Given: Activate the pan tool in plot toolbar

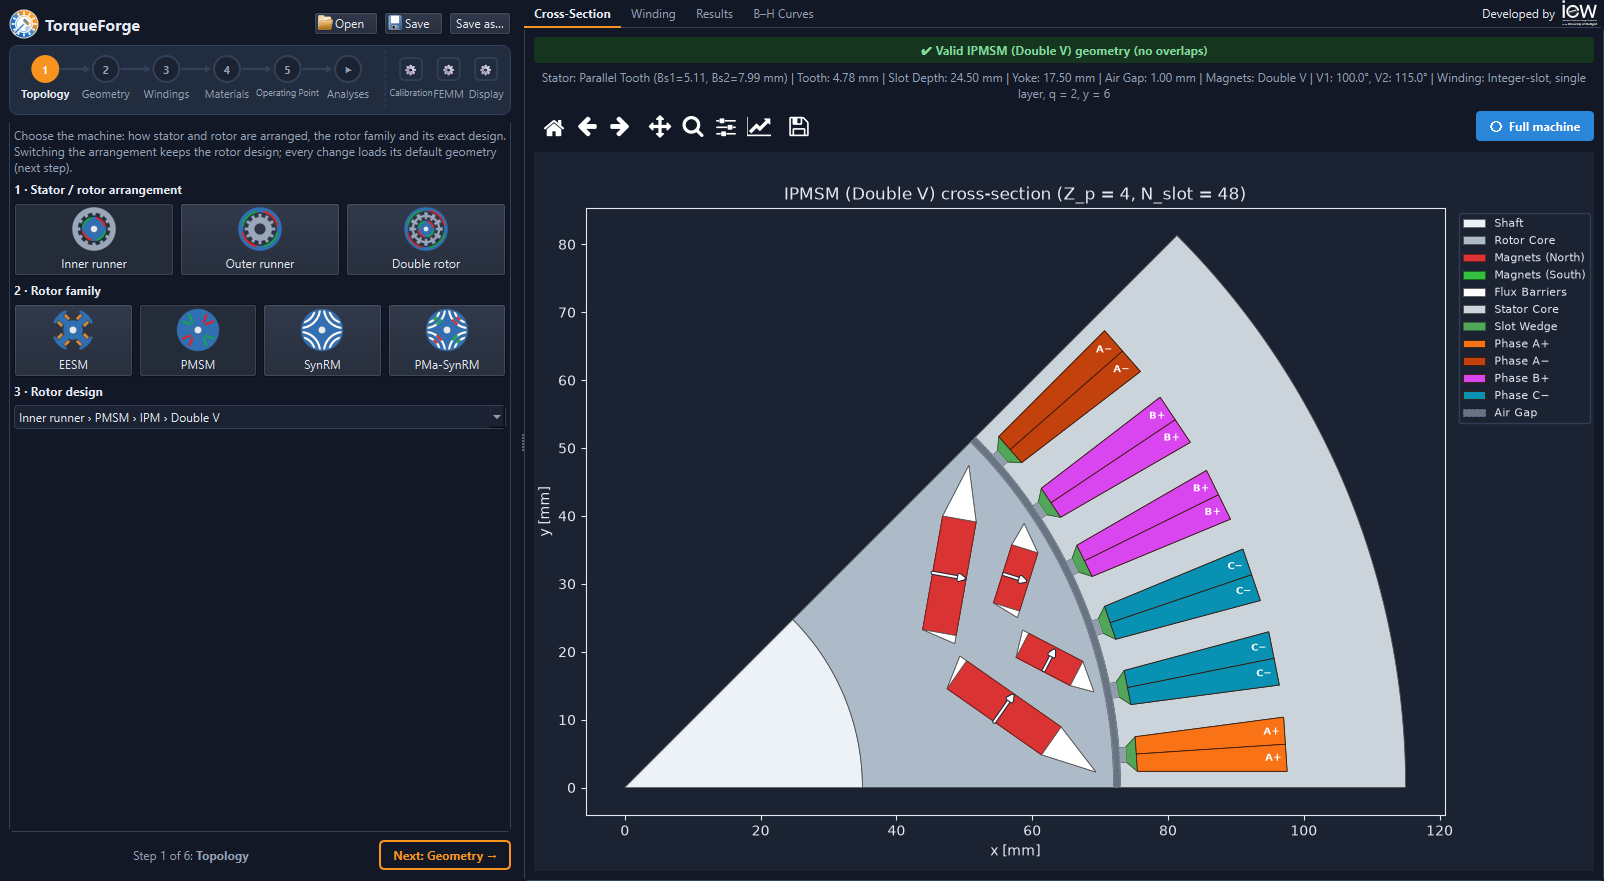Looking at the screenshot, I should point(659,127).
